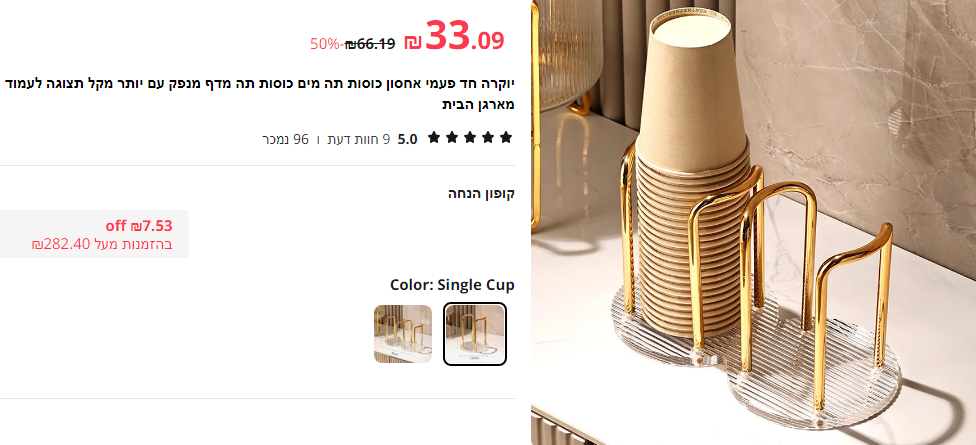Click the coupon minimum order ₪282.40 text
The image size is (976, 445).
click(102, 244)
